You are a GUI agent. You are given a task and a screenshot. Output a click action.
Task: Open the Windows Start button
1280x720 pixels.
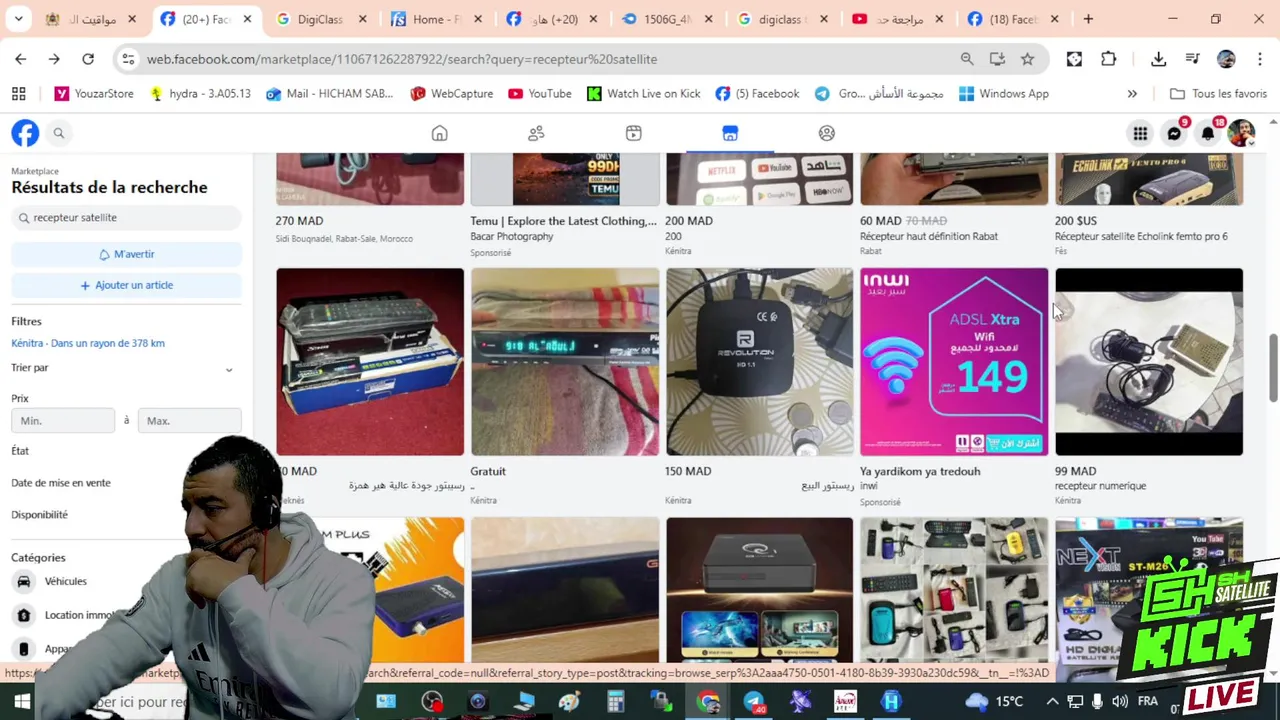(21, 702)
